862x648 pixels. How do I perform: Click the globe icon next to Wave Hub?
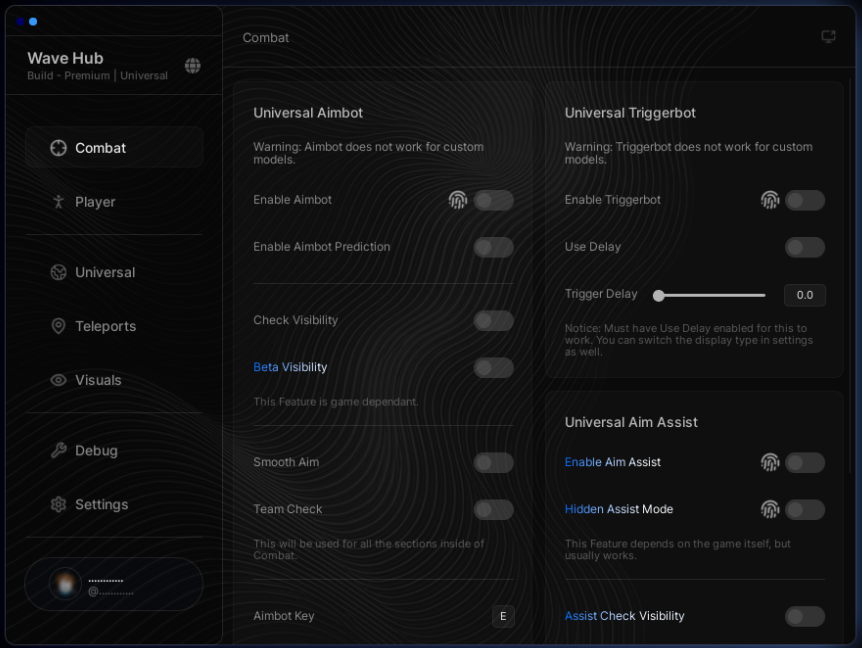coord(193,64)
